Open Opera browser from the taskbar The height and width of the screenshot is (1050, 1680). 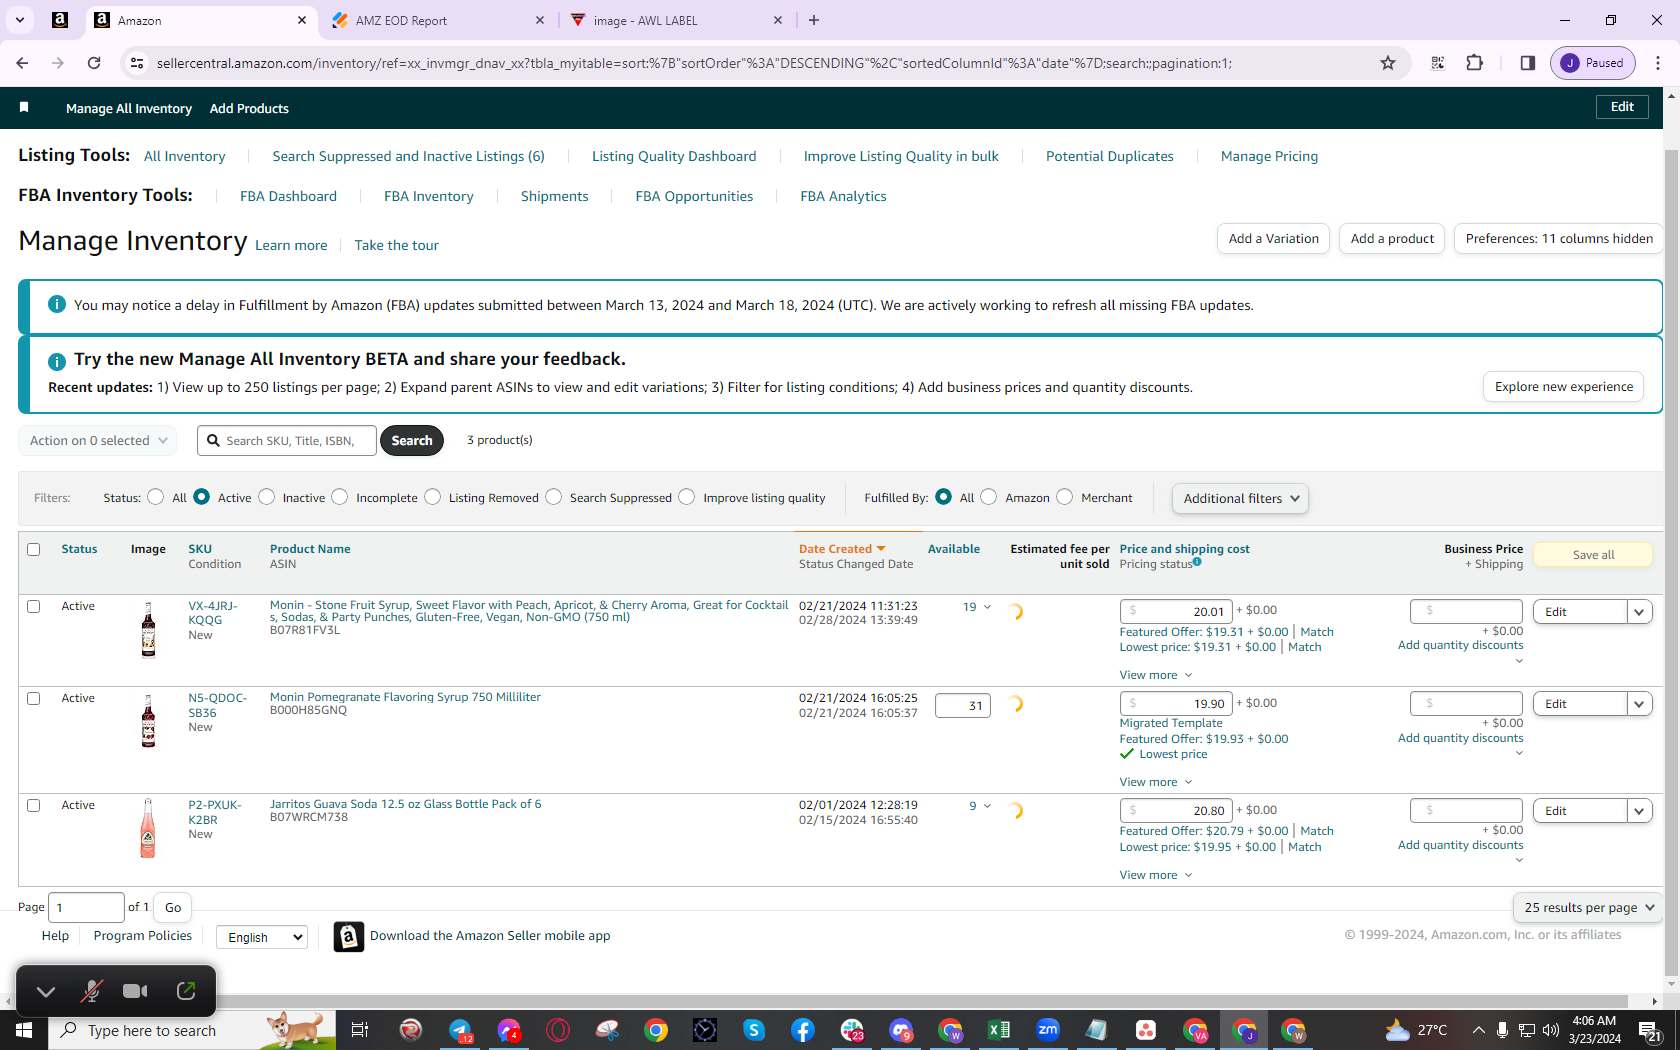pos(558,1030)
